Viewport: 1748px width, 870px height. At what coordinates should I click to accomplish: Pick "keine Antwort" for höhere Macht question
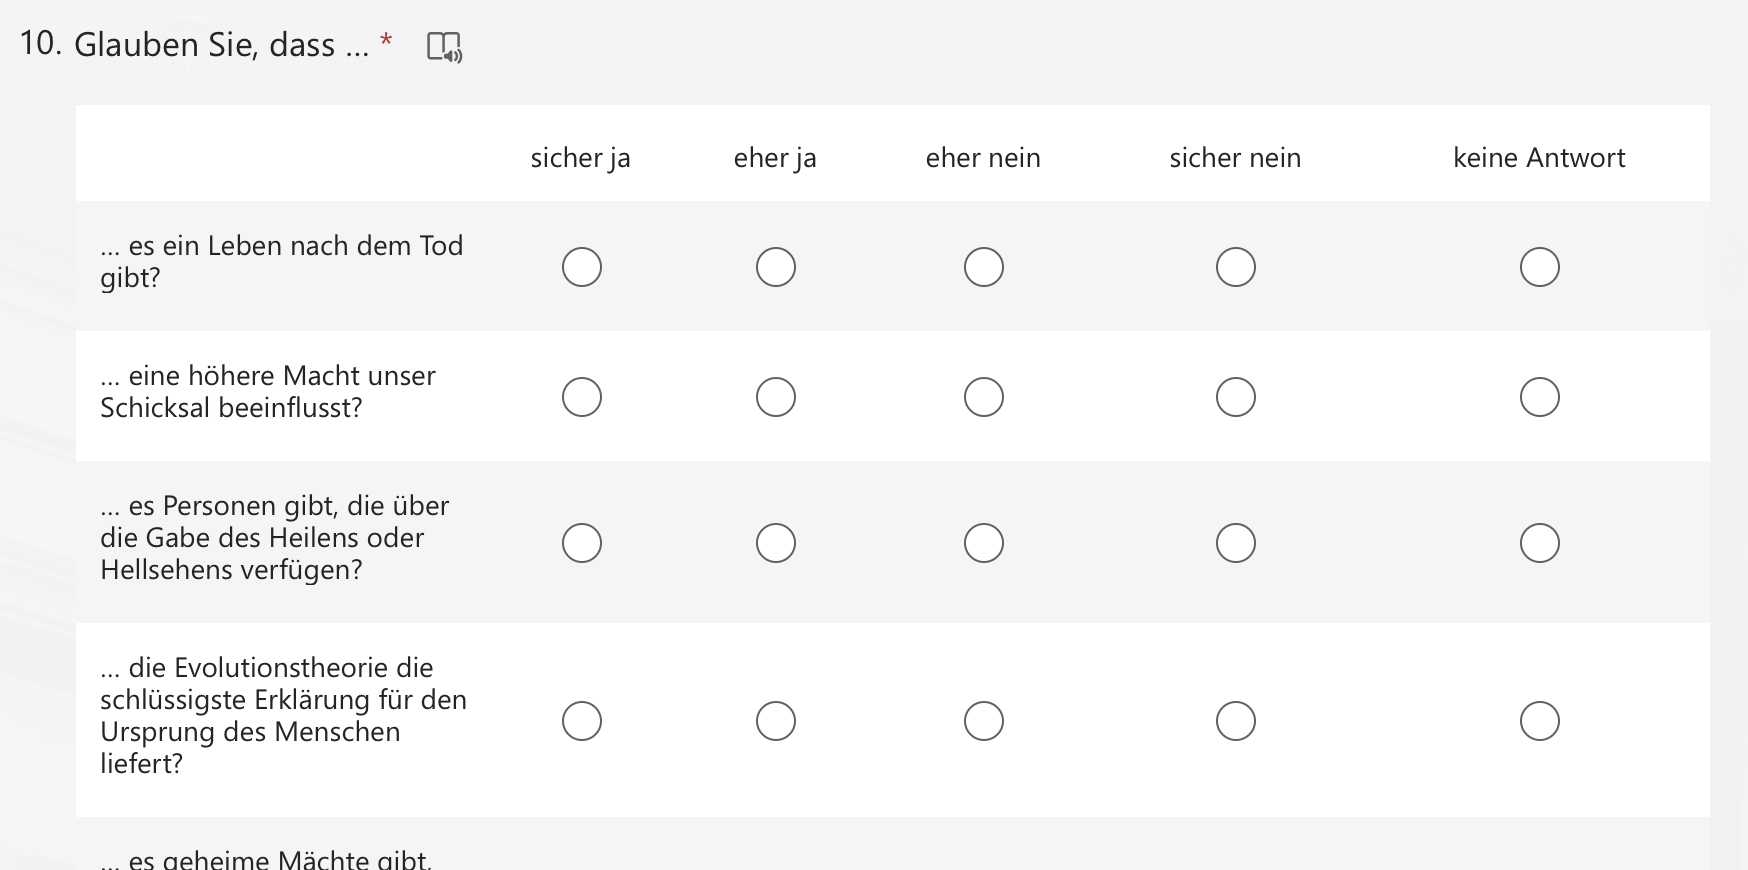pos(1540,397)
